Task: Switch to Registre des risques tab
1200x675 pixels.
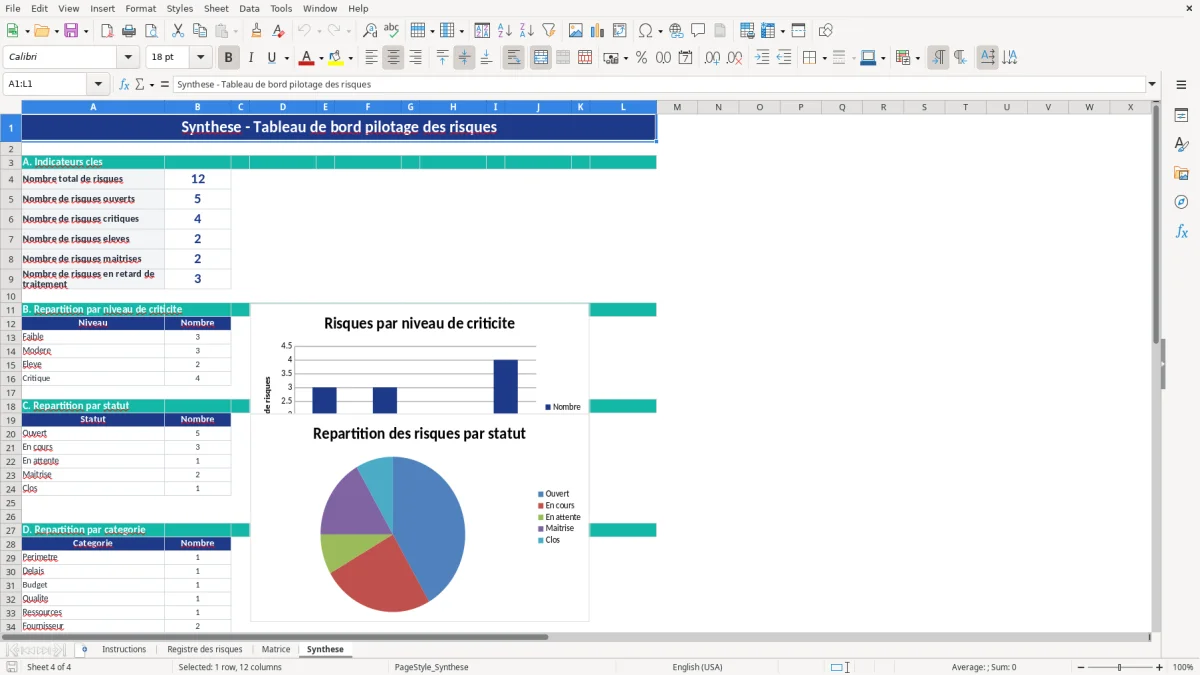Action: point(205,650)
